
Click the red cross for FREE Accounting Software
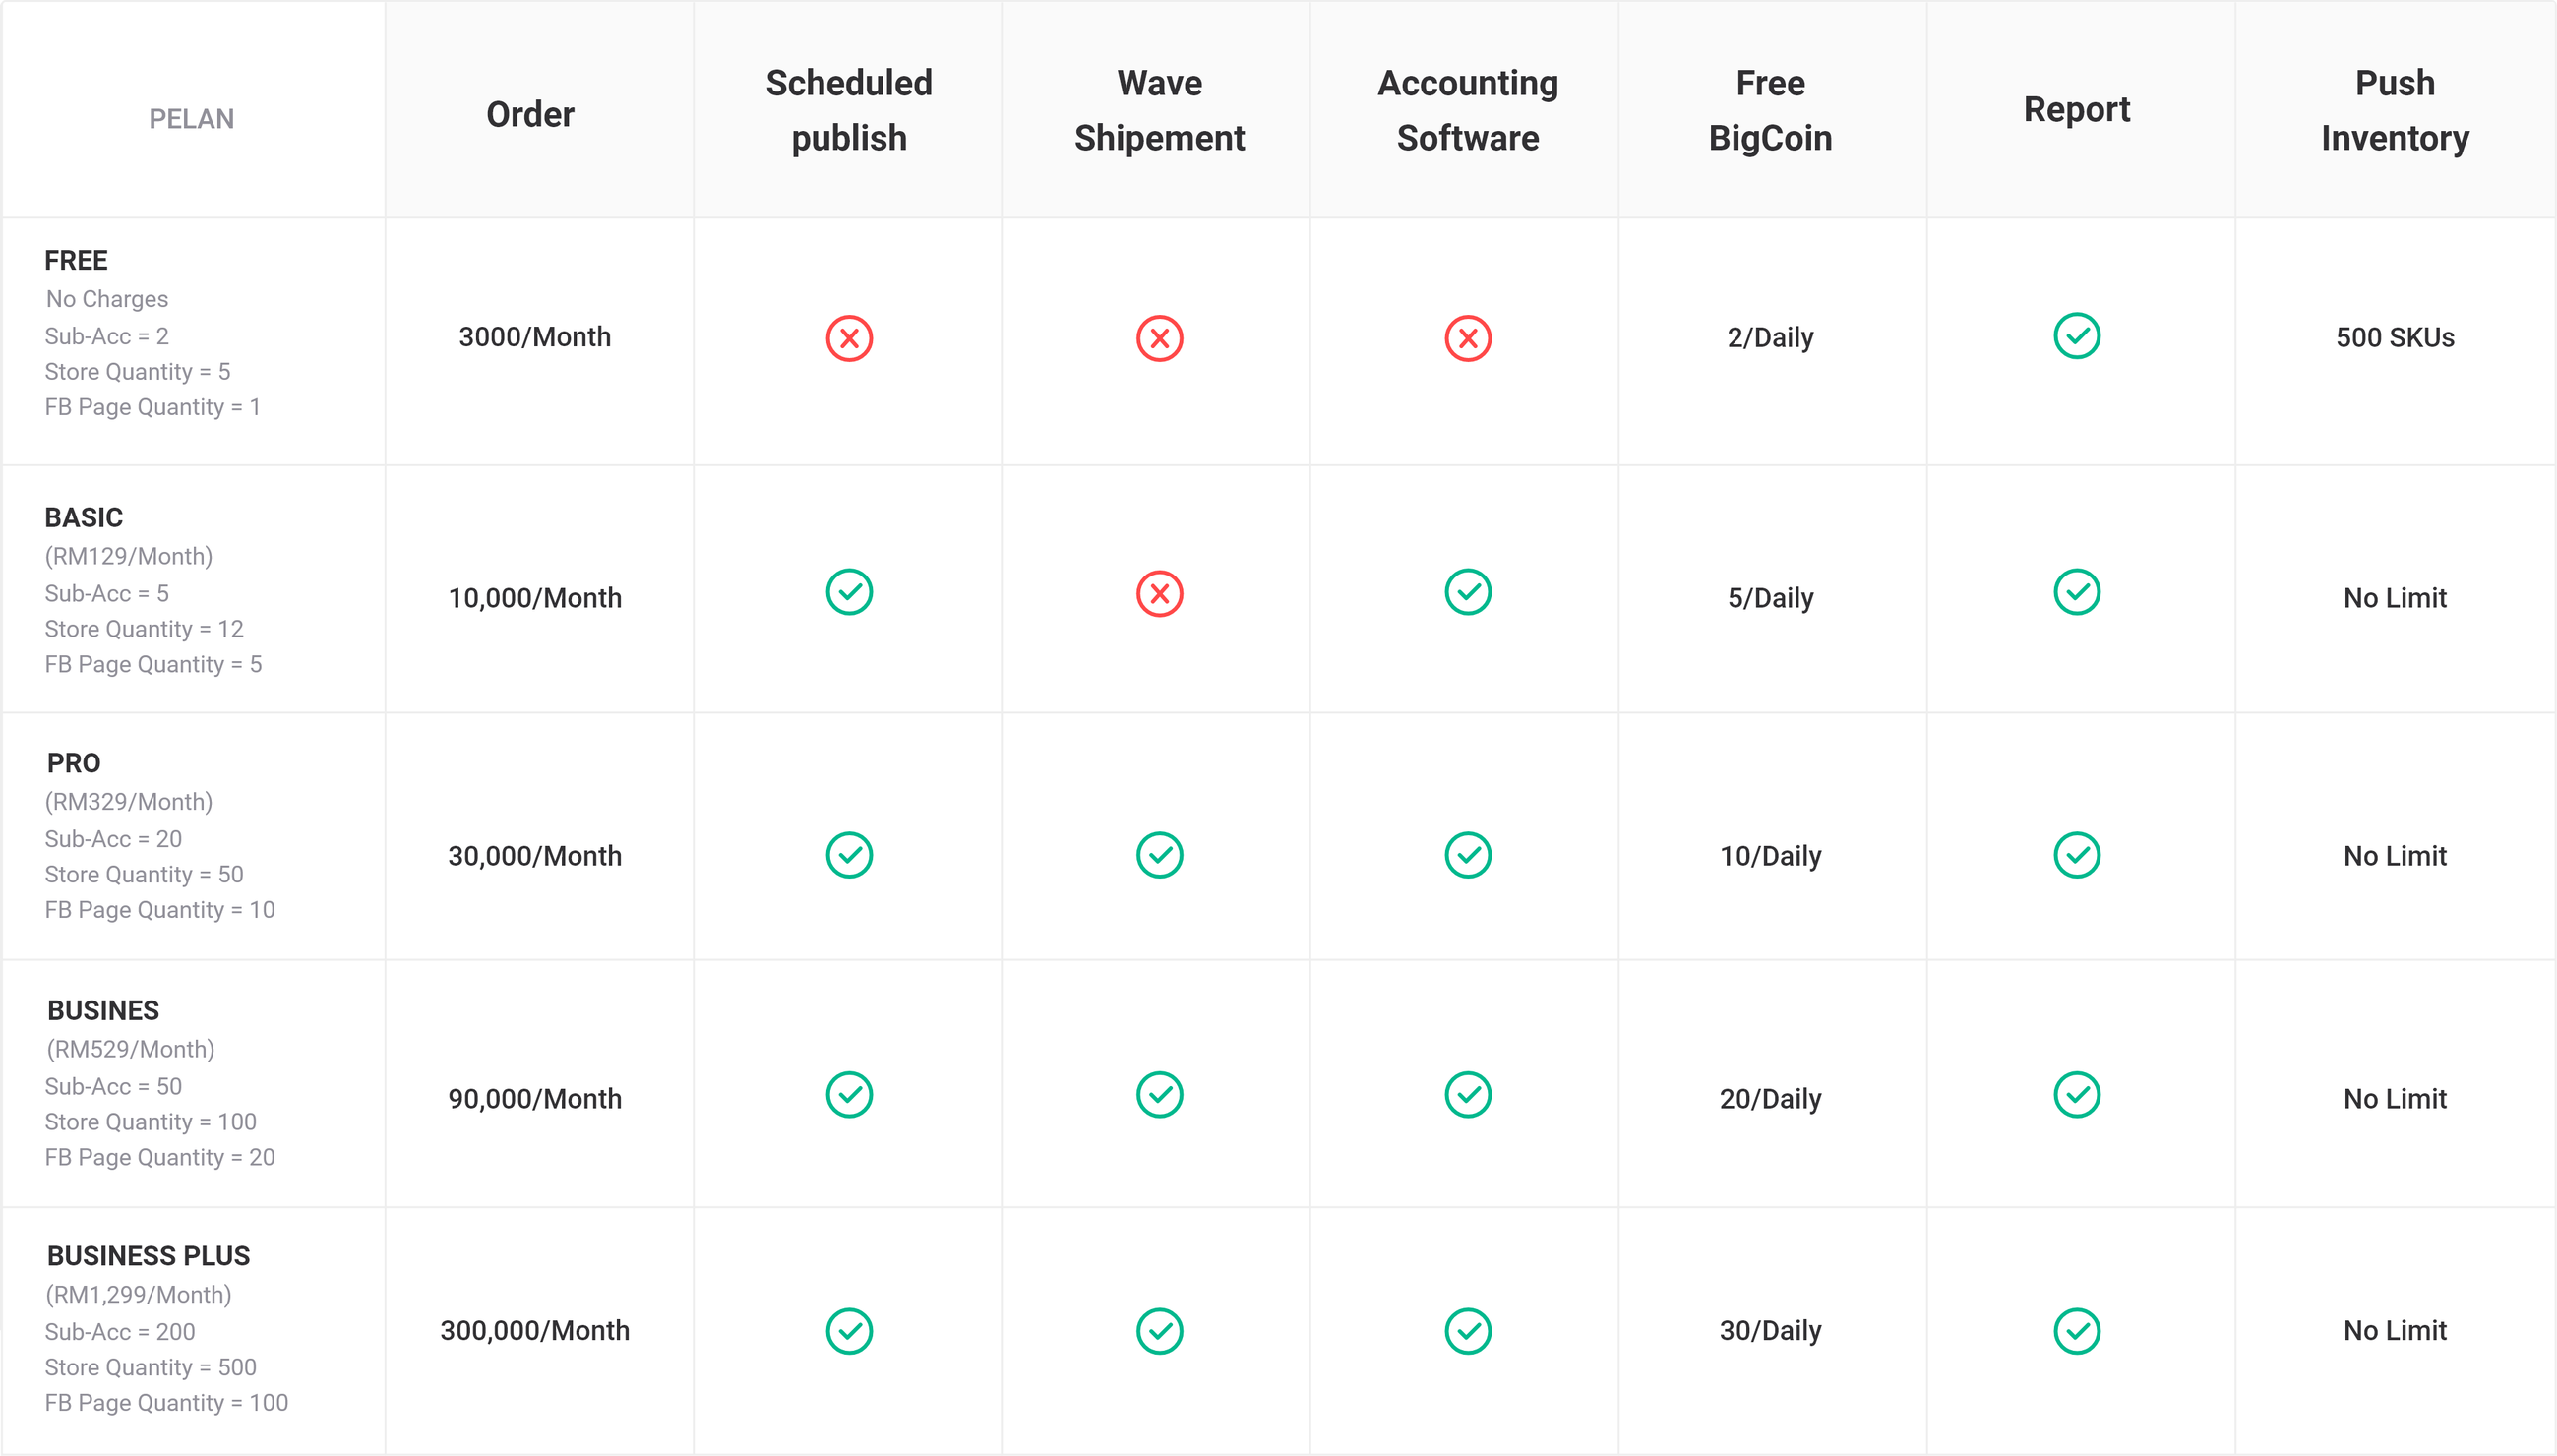pyautogui.click(x=1467, y=338)
